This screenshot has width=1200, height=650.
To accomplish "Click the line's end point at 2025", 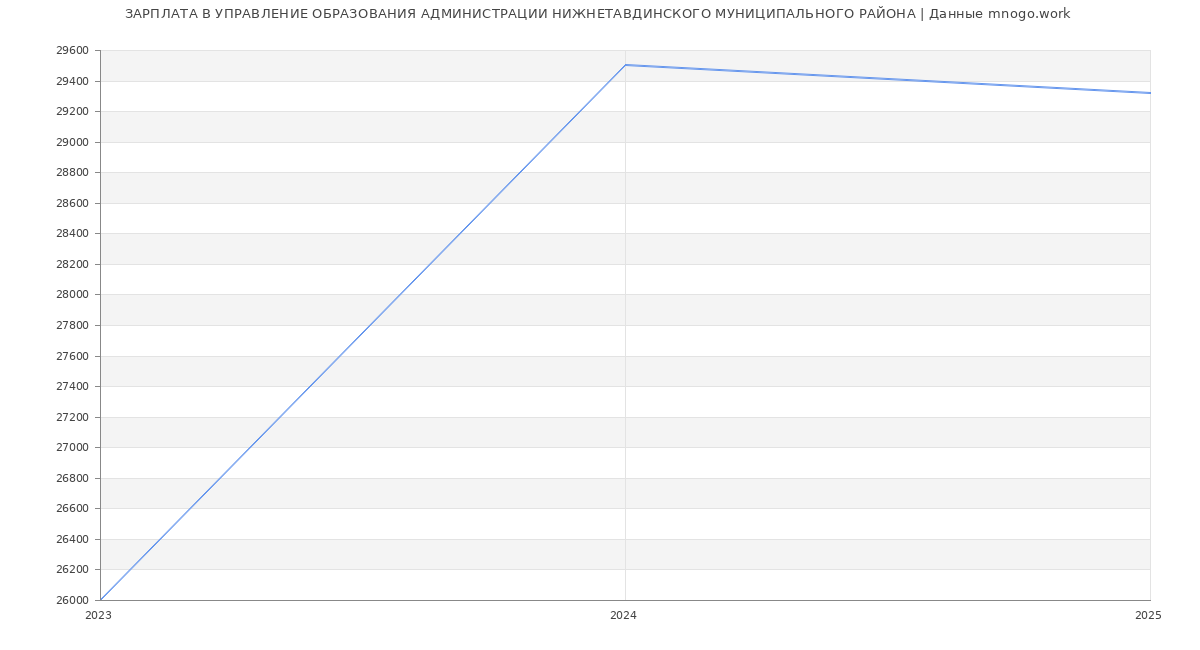I will 1149,93.
